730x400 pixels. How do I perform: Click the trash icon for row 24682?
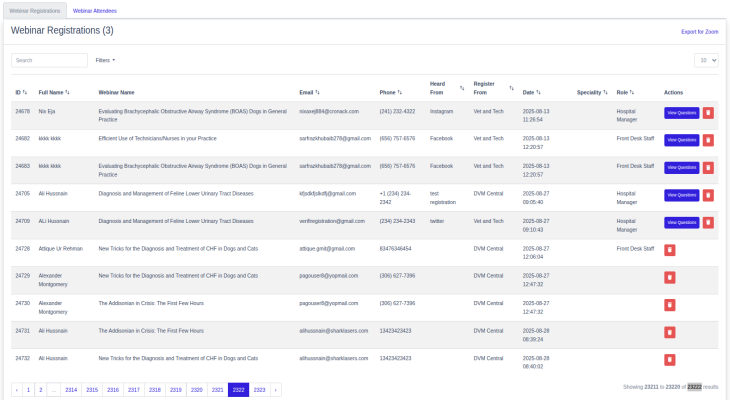coord(708,140)
